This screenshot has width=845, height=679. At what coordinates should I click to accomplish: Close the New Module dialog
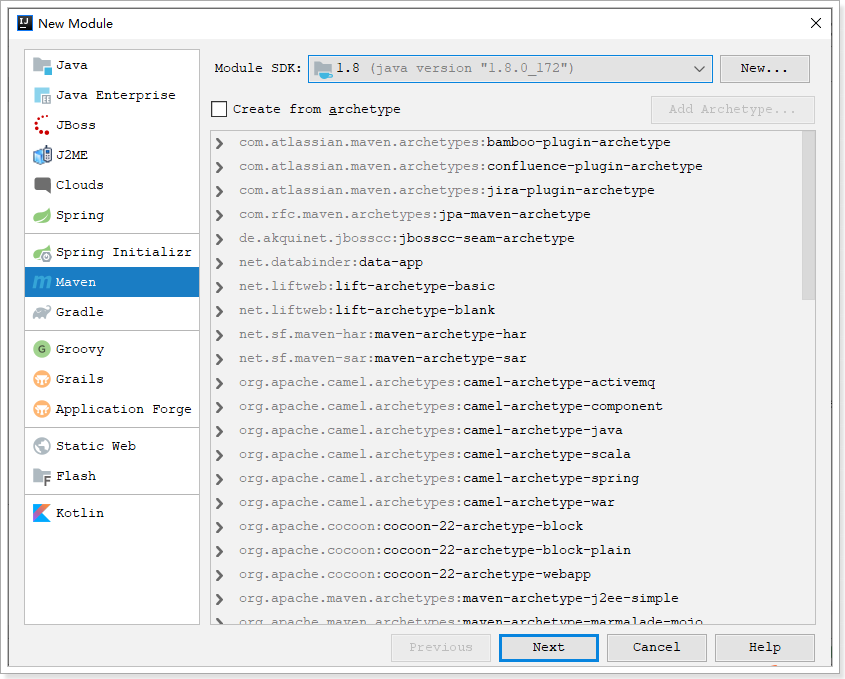(x=816, y=23)
